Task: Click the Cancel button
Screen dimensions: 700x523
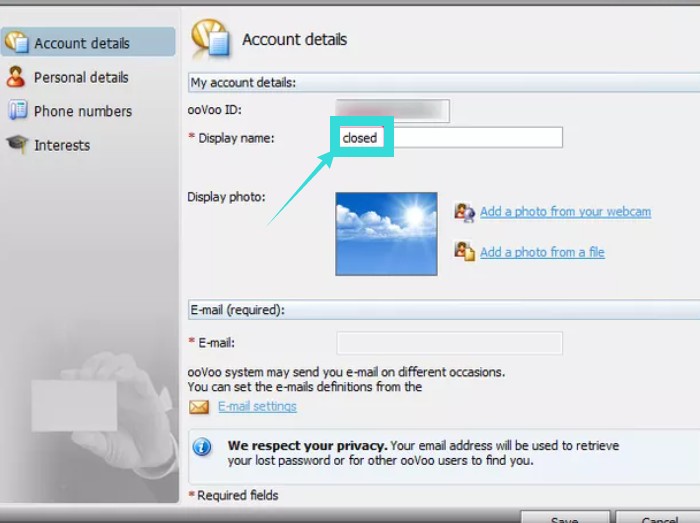Action: 659,517
